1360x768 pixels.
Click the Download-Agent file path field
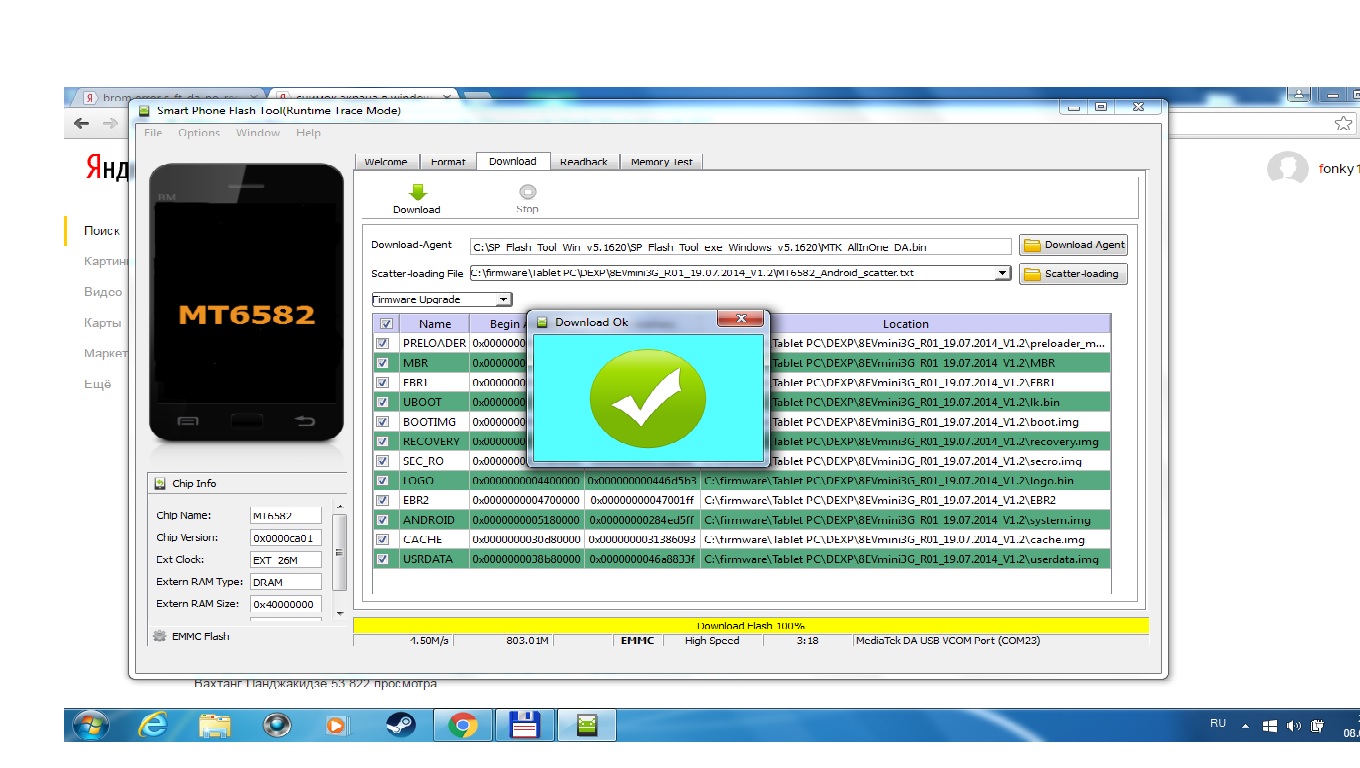(x=740, y=246)
